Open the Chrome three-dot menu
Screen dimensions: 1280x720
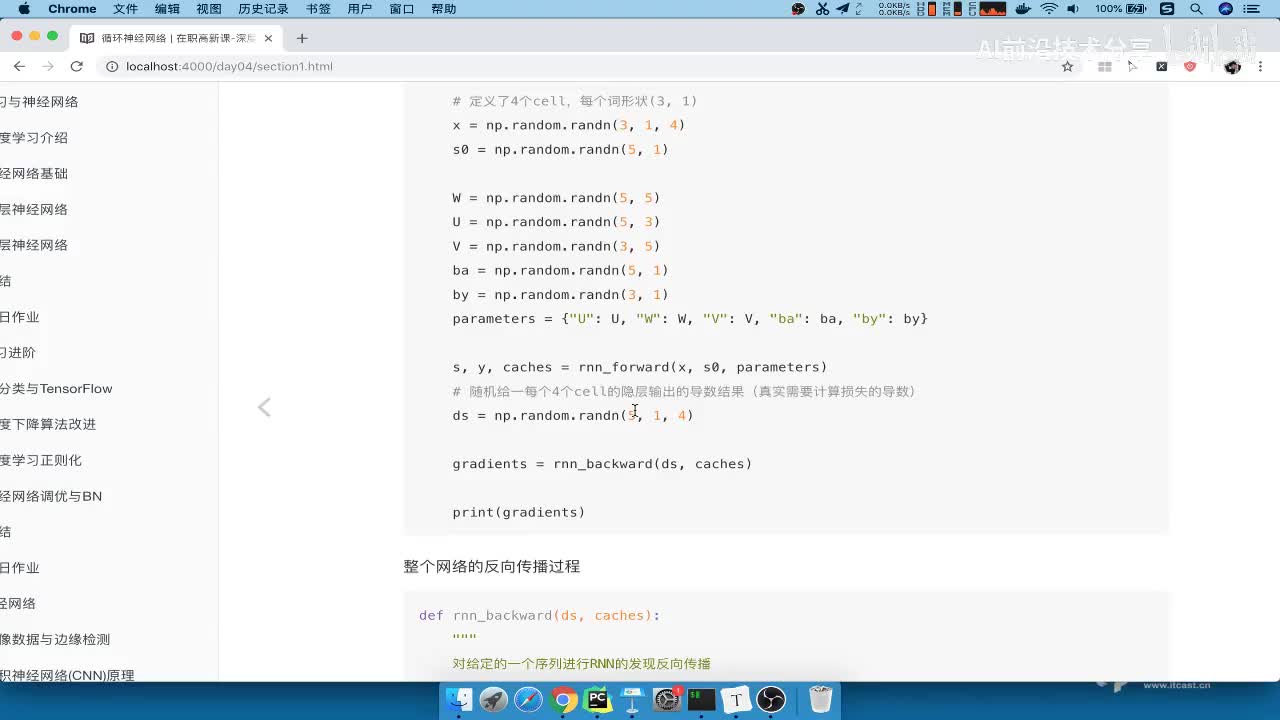pyautogui.click(x=1261, y=66)
